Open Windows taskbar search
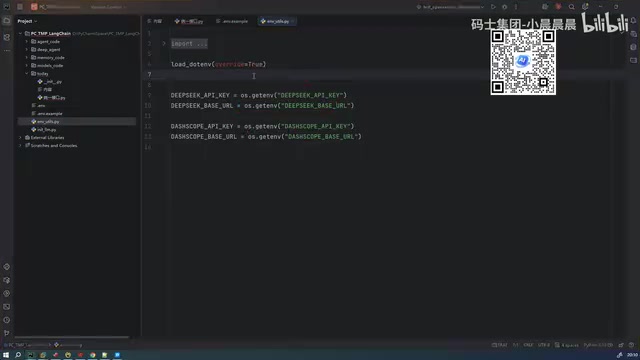640x360 pixels. [18, 355]
